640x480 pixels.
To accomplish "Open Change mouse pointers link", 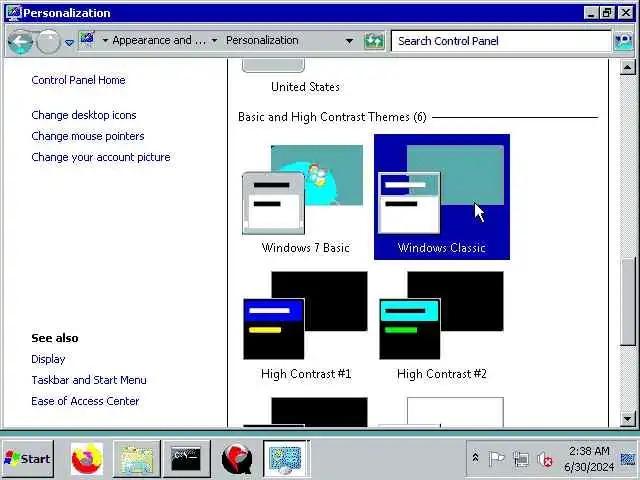I will pyautogui.click(x=88, y=136).
